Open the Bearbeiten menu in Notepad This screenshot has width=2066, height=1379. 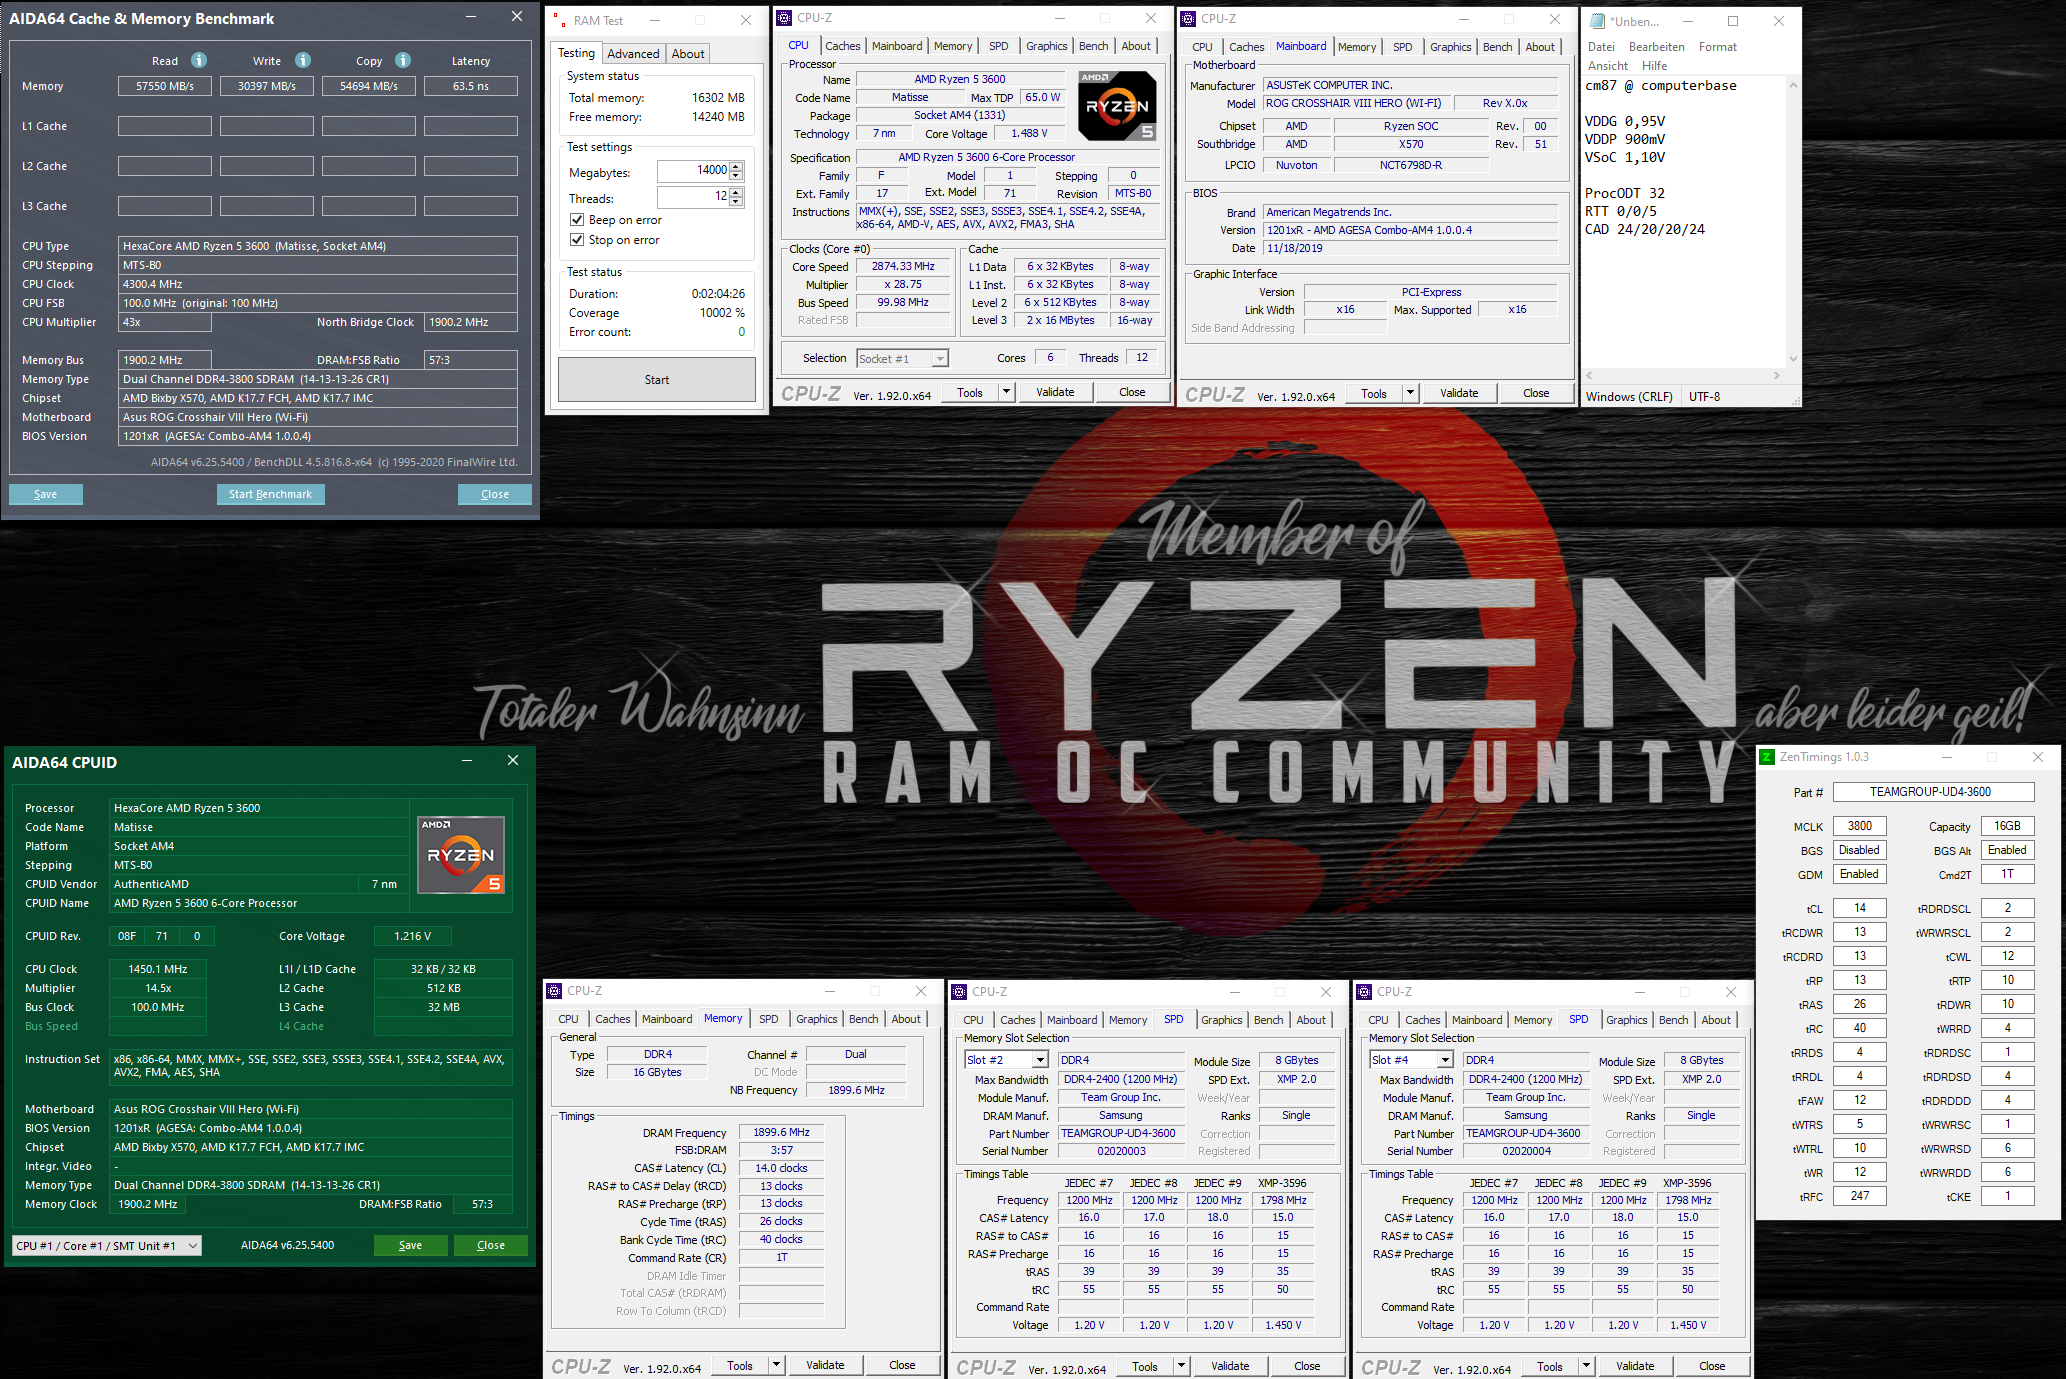point(1656,47)
